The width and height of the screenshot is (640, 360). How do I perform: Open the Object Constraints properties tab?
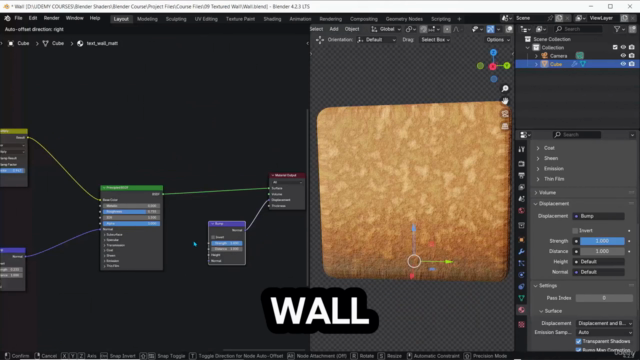click(x=521, y=287)
